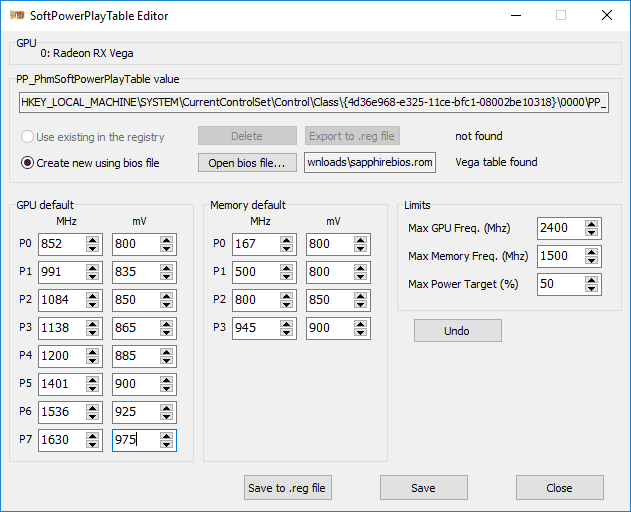Increase GPU P3 mV value 865
Image resolution: width=631 pixels, height=512 pixels.
[166, 324]
